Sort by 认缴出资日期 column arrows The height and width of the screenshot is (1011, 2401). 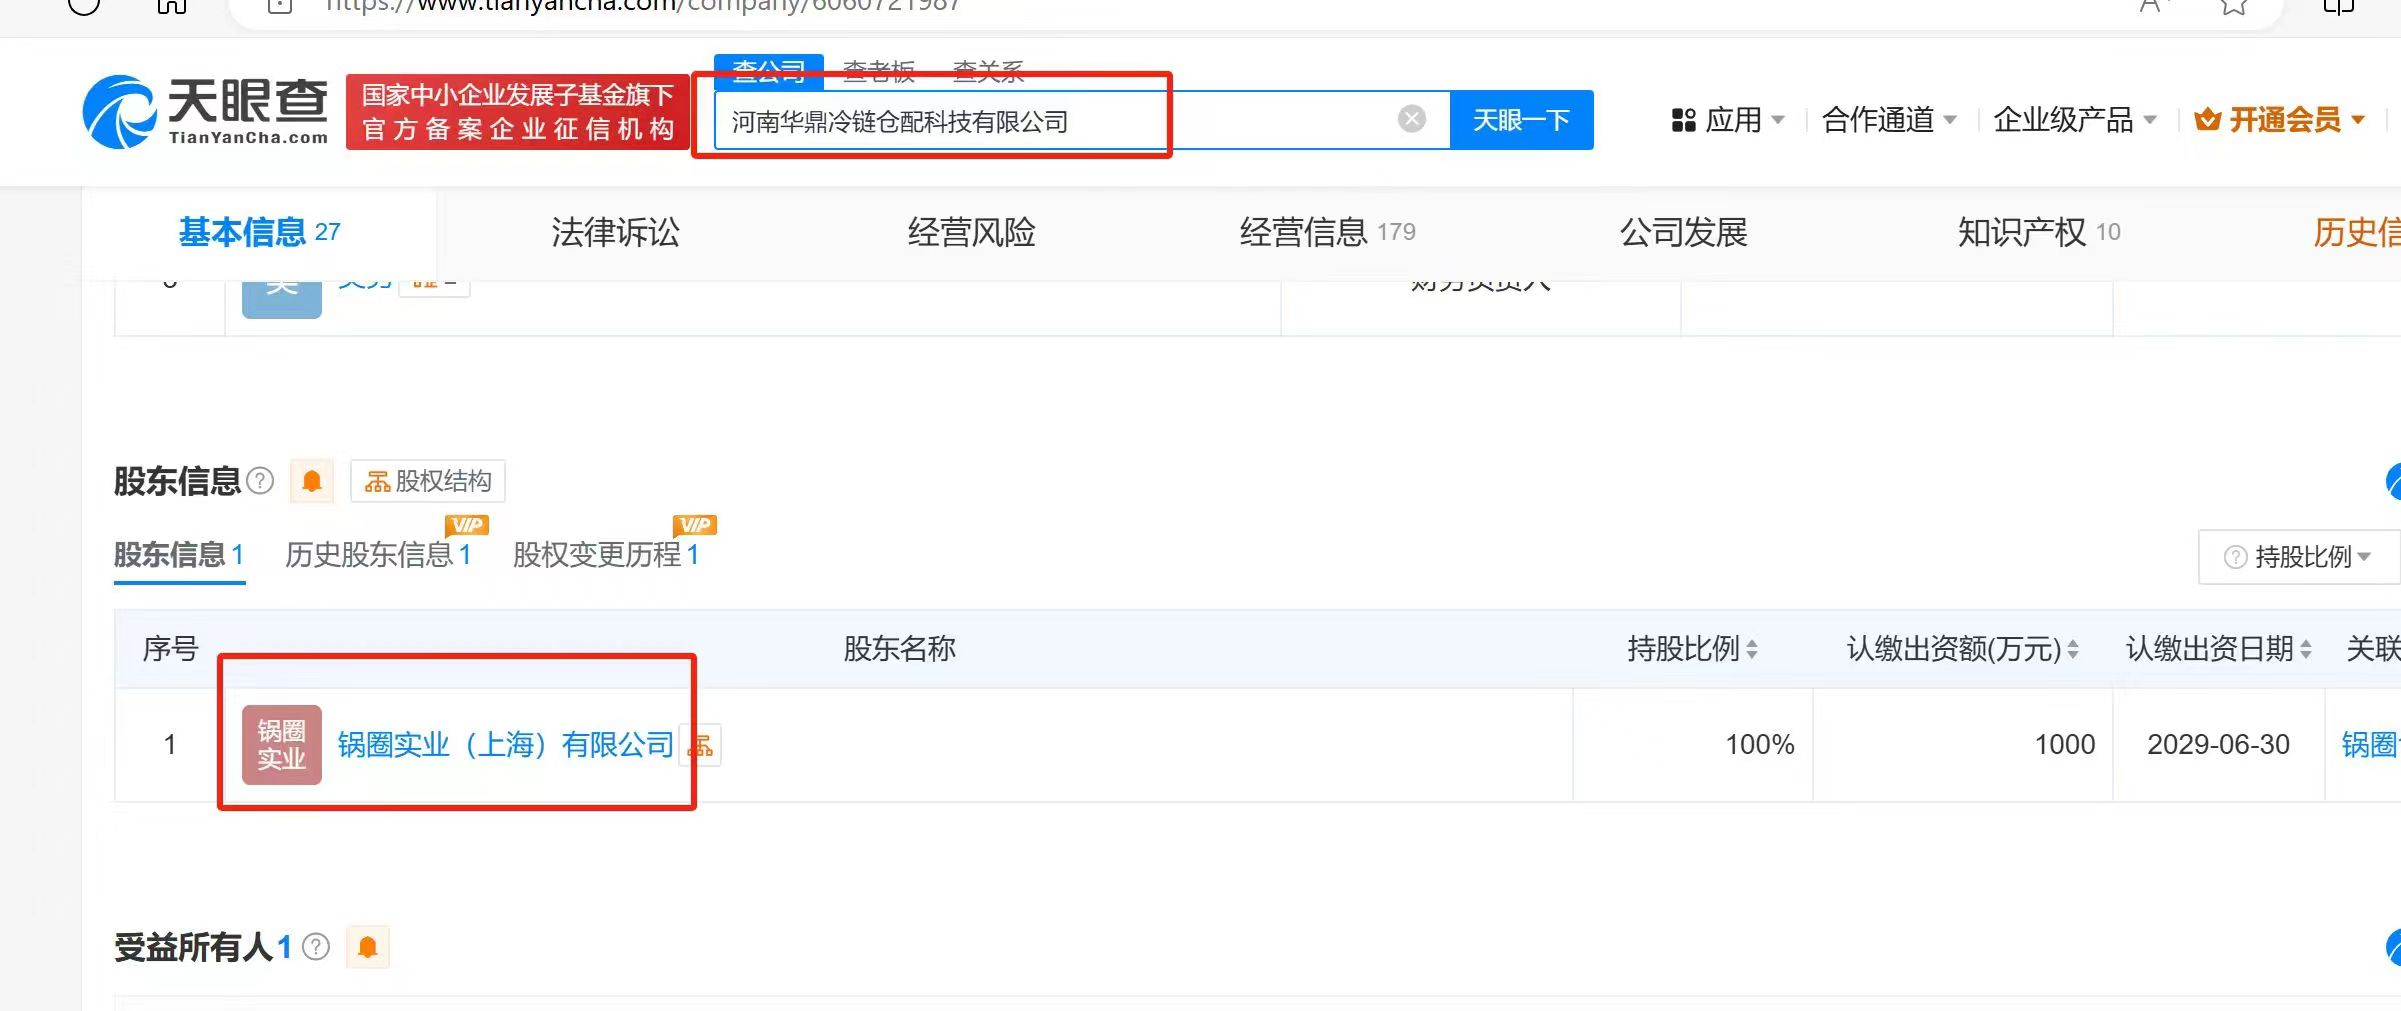tap(2306, 650)
